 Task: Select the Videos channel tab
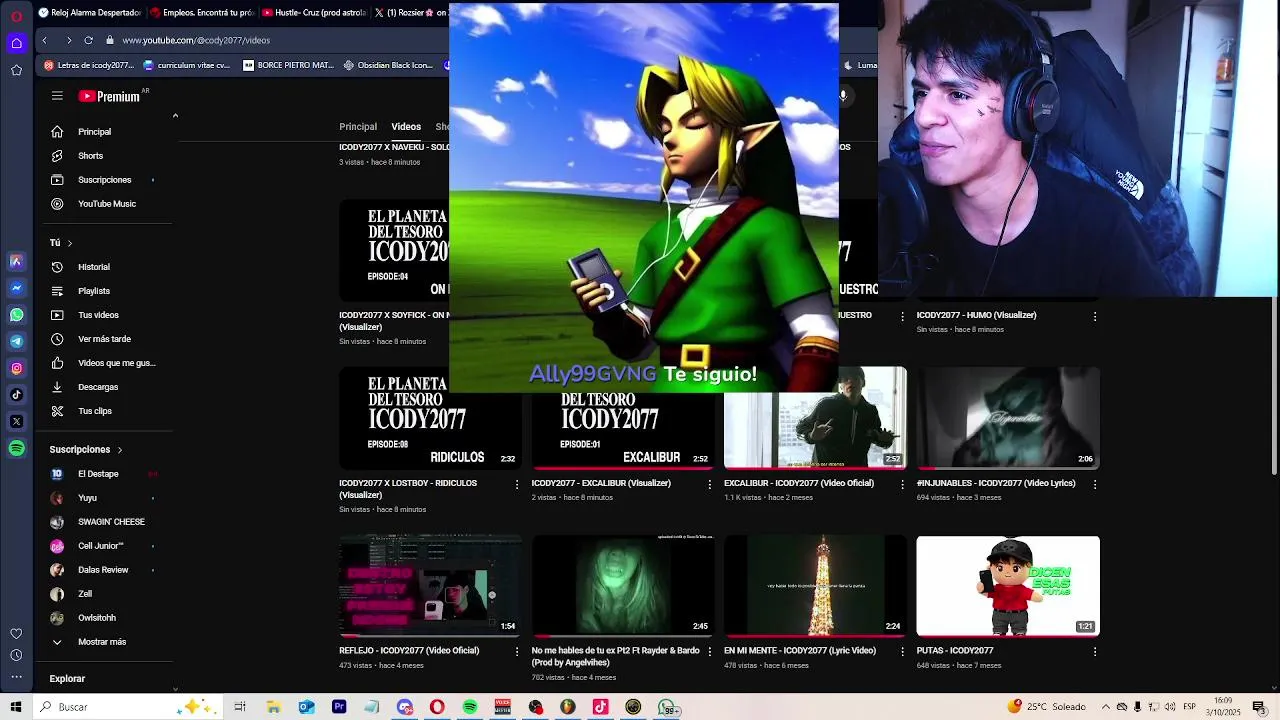click(406, 127)
